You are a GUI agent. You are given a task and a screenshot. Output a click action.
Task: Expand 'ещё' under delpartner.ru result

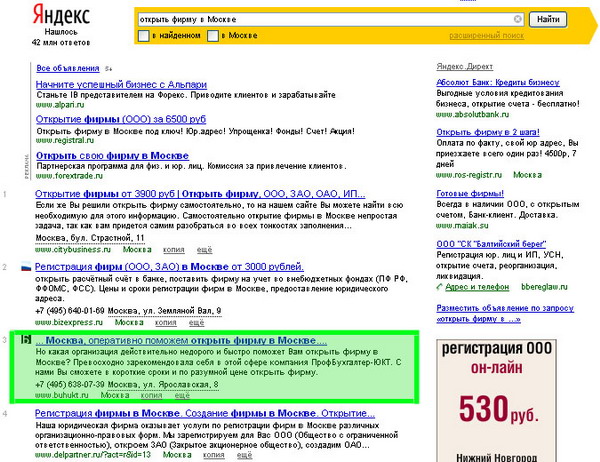pyautogui.click(x=244, y=455)
